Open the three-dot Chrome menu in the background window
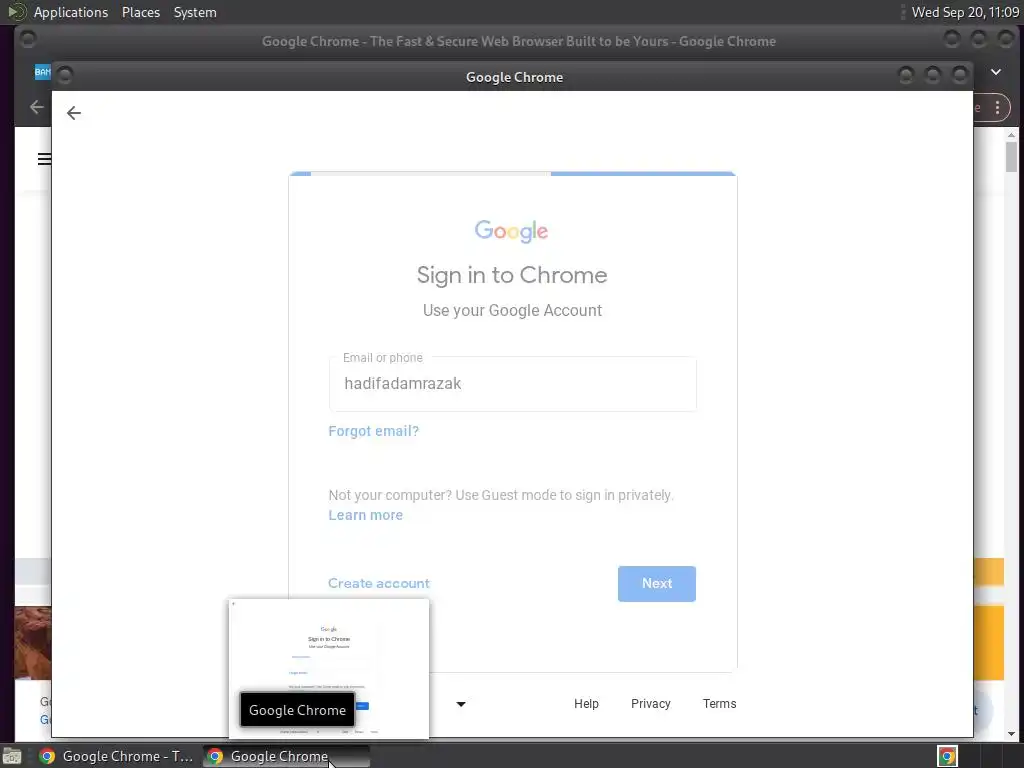 coord(997,108)
